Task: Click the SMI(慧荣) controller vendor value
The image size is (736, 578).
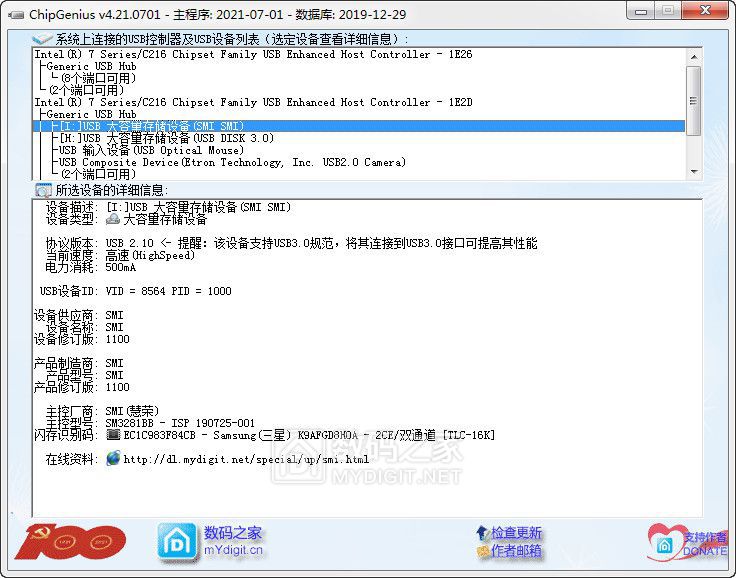Action: (132, 411)
